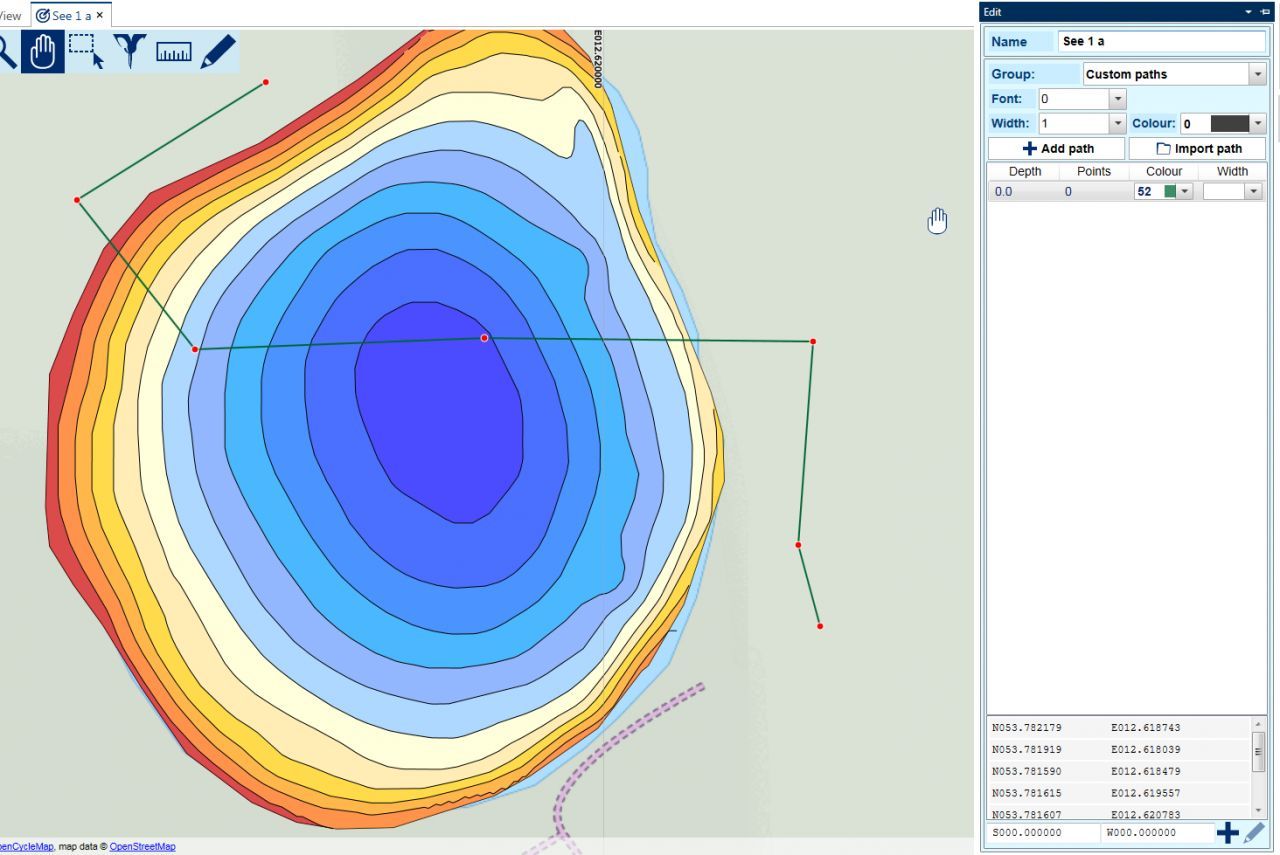Activate the hand pan tool
The height and width of the screenshot is (855, 1280).
click(x=43, y=52)
